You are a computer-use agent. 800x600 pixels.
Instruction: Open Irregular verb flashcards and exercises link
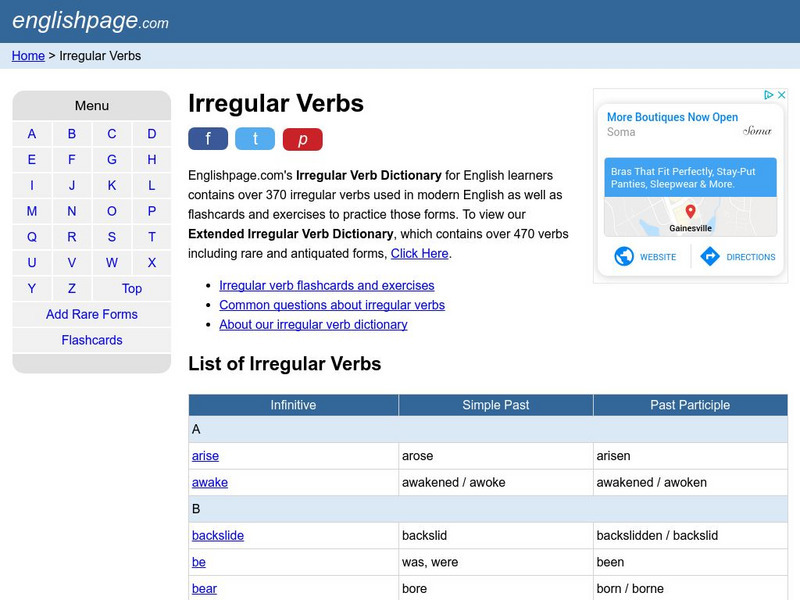(x=327, y=285)
